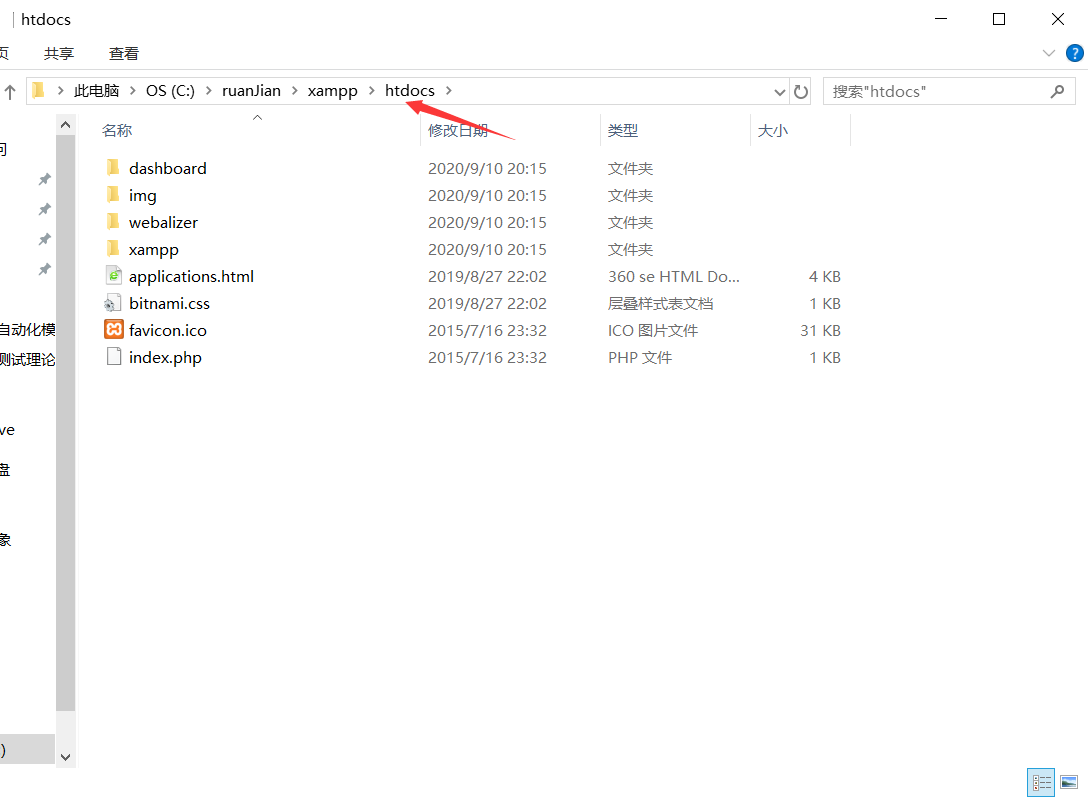Switch to large thumbnails view icon
The width and height of the screenshot is (1089, 798).
tap(1069, 783)
